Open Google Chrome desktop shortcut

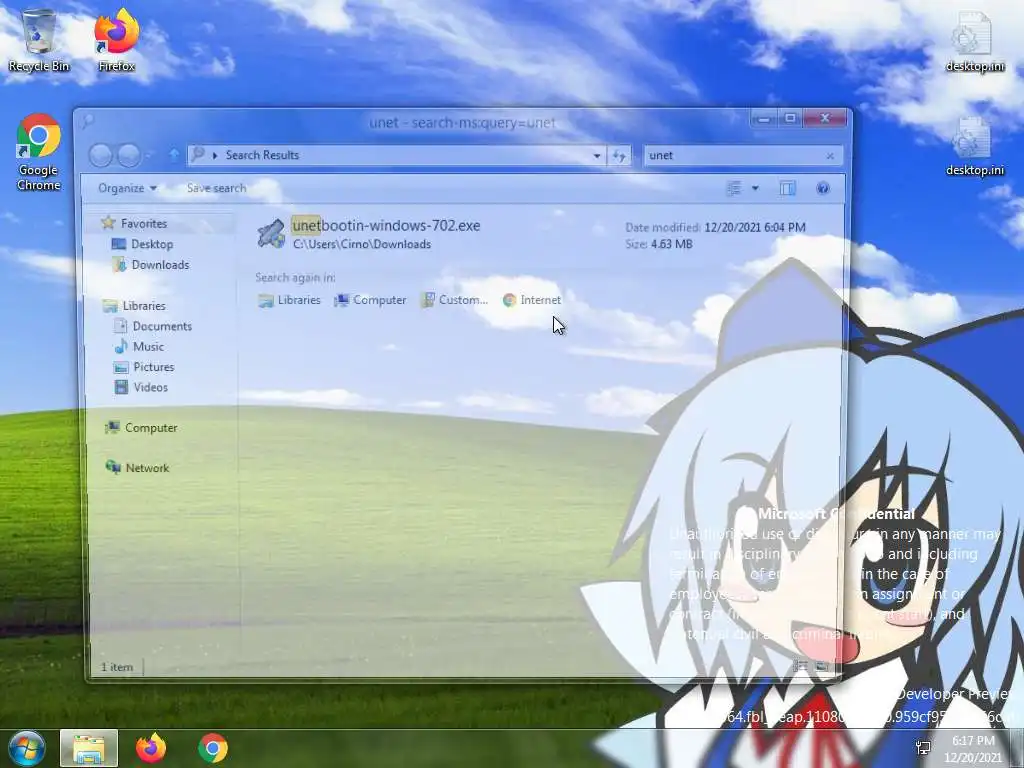39,153
